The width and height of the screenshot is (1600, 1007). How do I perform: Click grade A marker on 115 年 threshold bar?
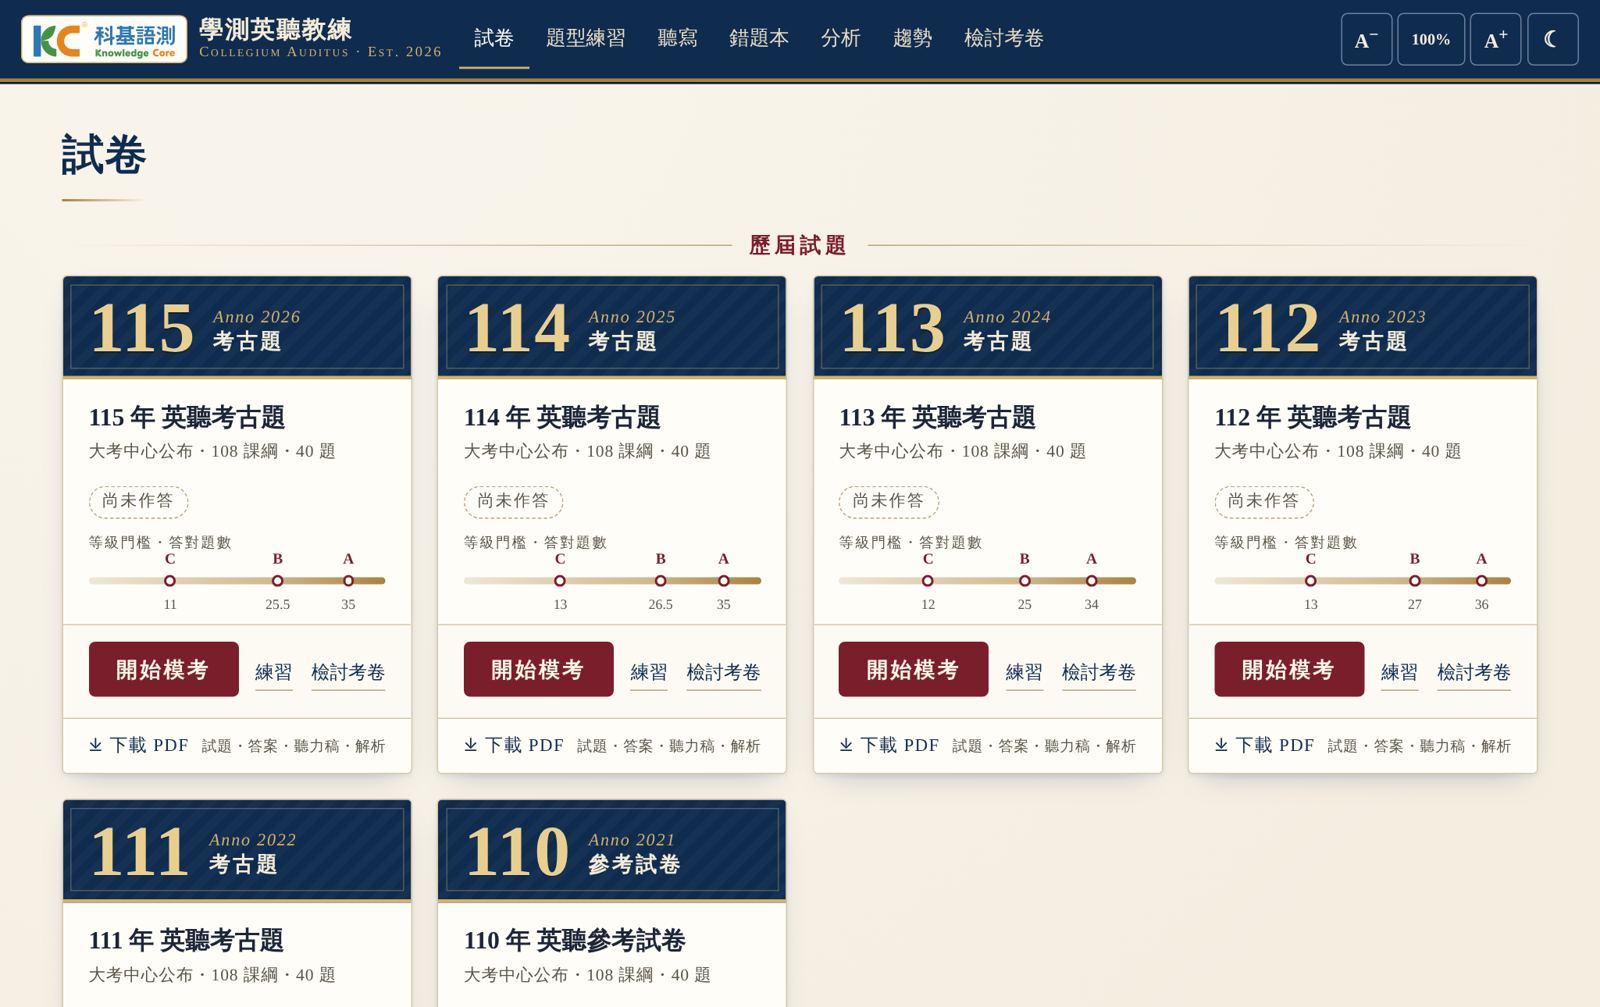[348, 580]
